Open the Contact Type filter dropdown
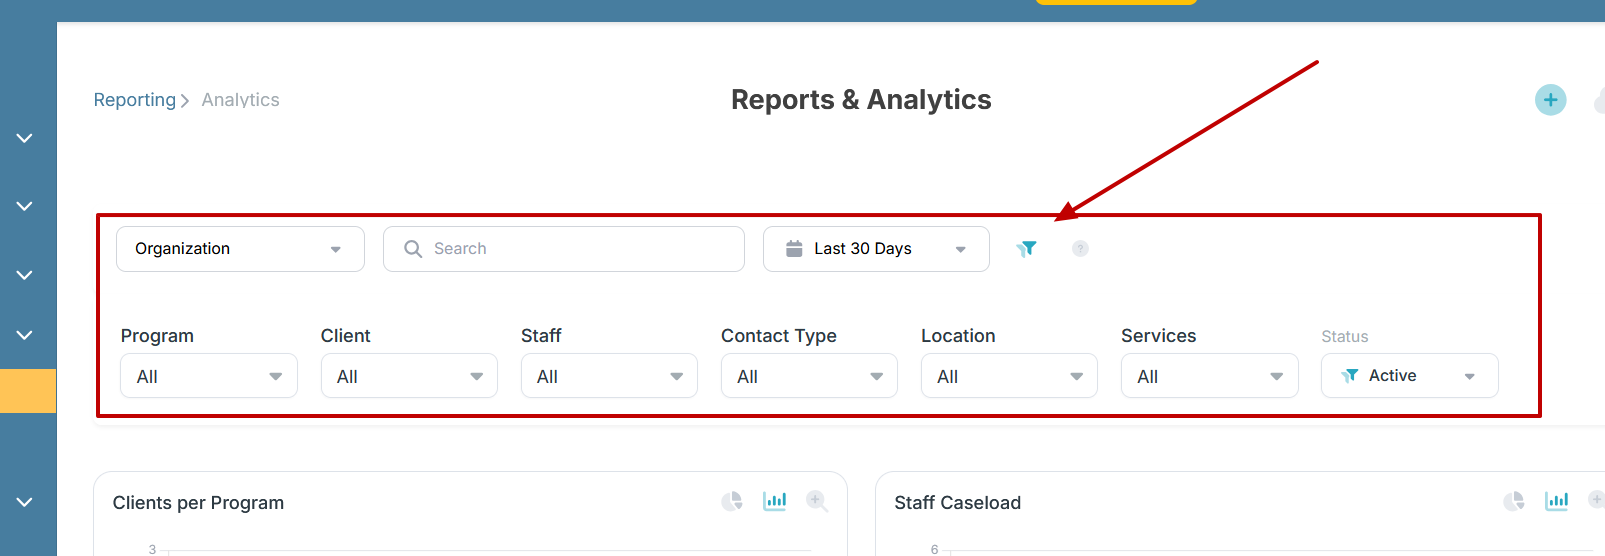The width and height of the screenshot is (1605, 556). pos(809,376)
